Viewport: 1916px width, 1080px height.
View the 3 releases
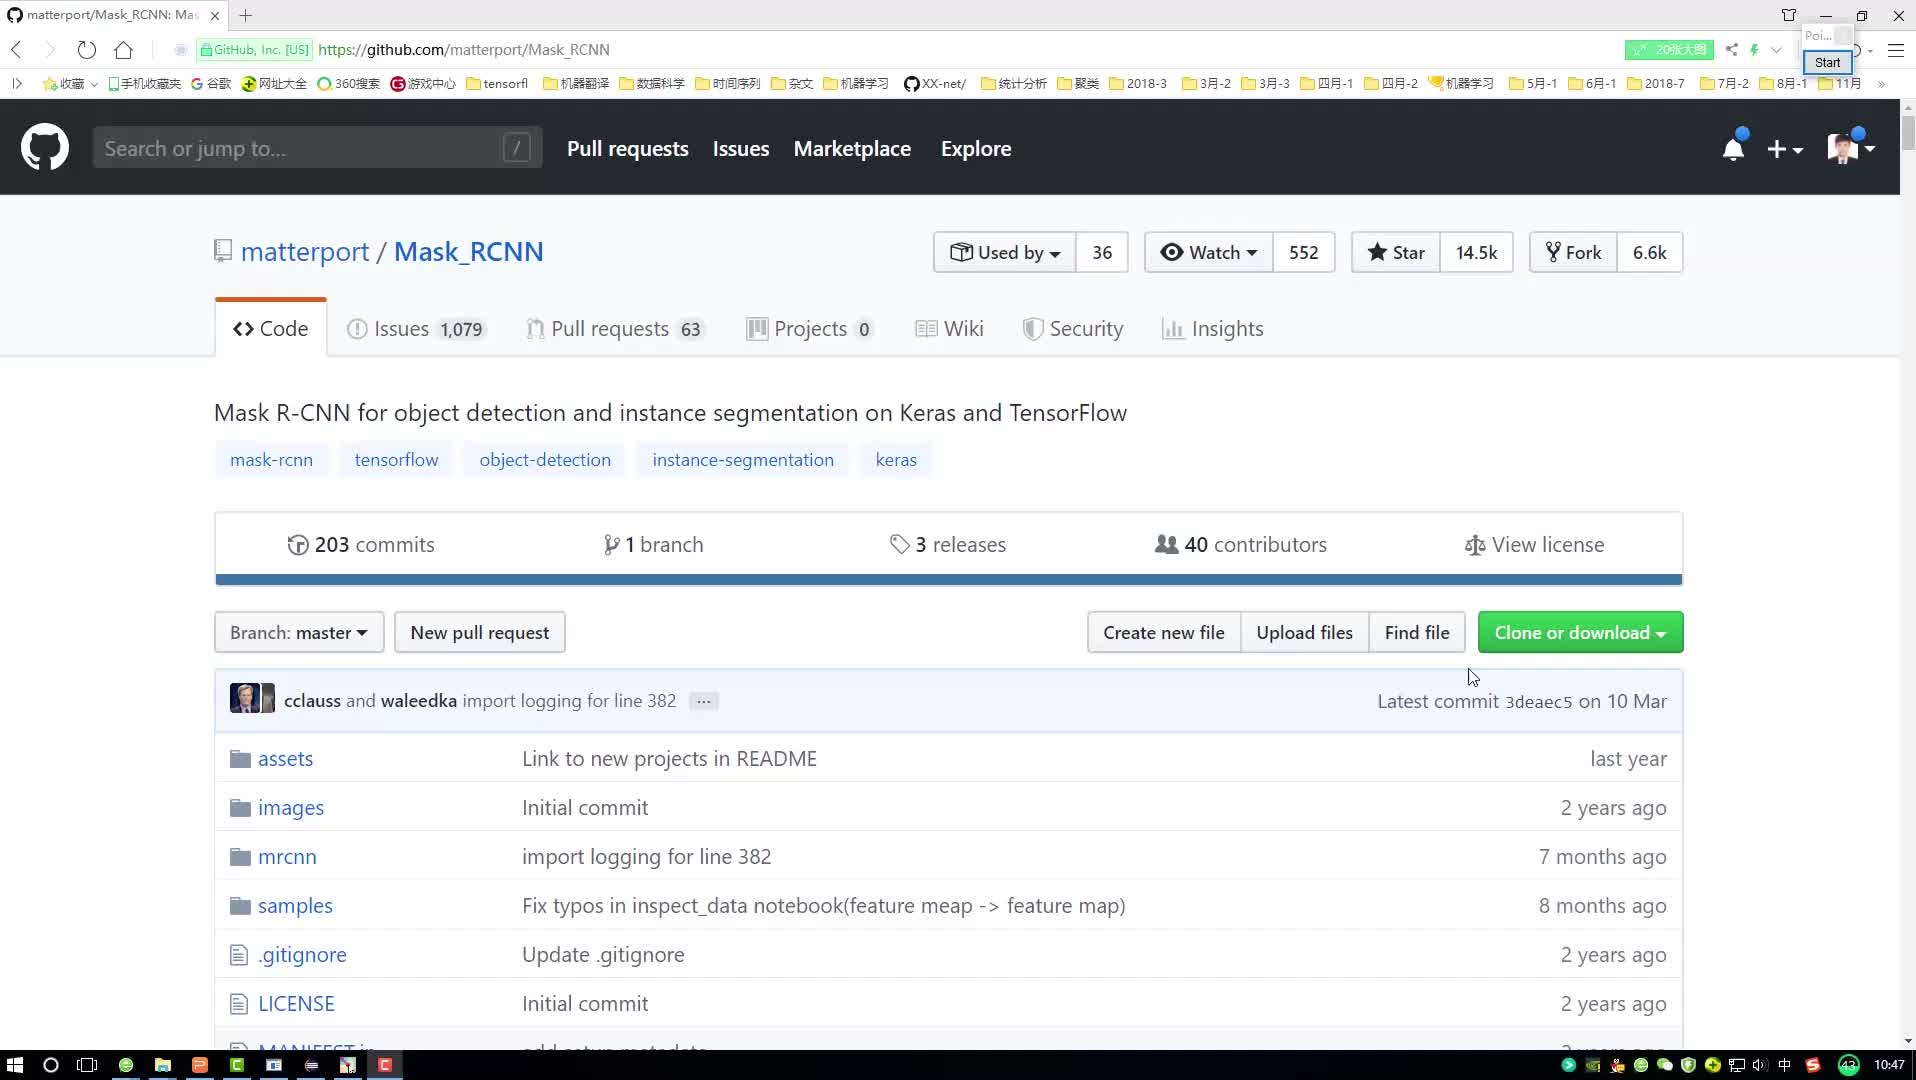coord(948,545)
